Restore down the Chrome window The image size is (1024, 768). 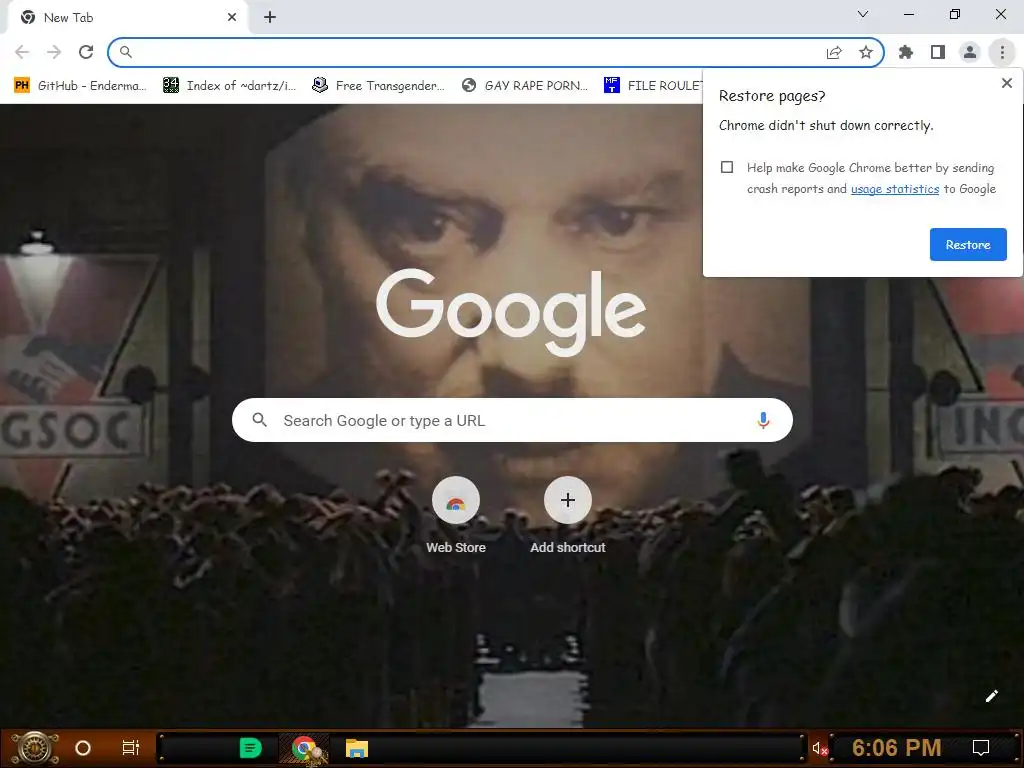click(x=955, y=14)
